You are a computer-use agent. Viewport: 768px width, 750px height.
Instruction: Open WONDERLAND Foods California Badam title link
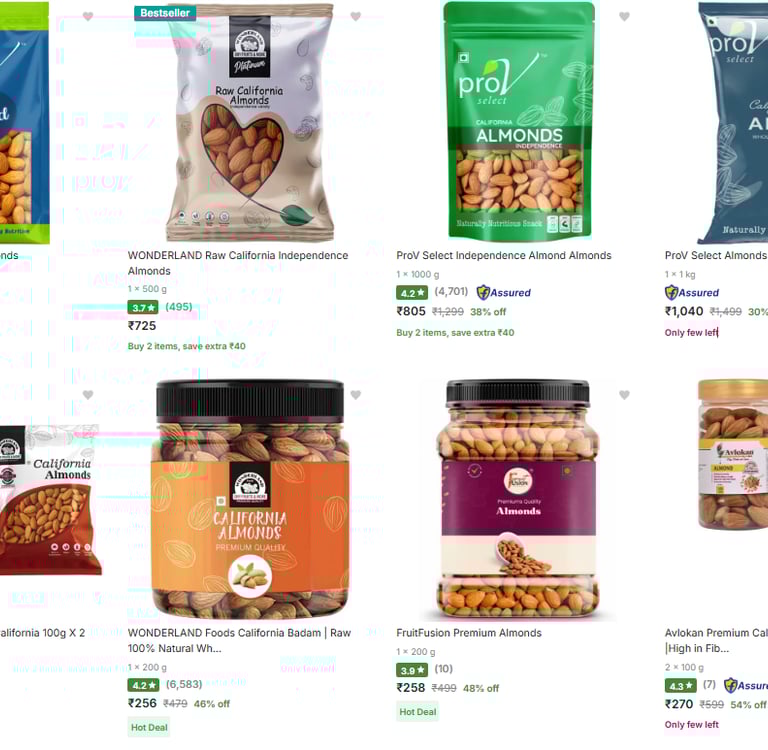point(240,640)
